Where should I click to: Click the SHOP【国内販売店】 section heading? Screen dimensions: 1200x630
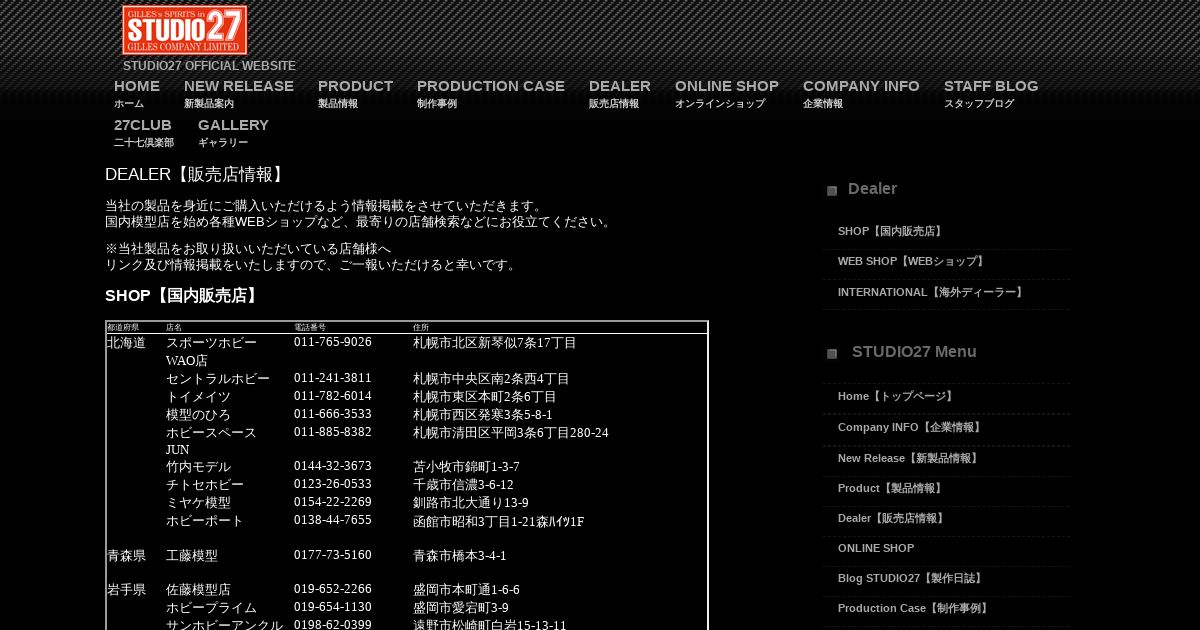pos(184,296)
